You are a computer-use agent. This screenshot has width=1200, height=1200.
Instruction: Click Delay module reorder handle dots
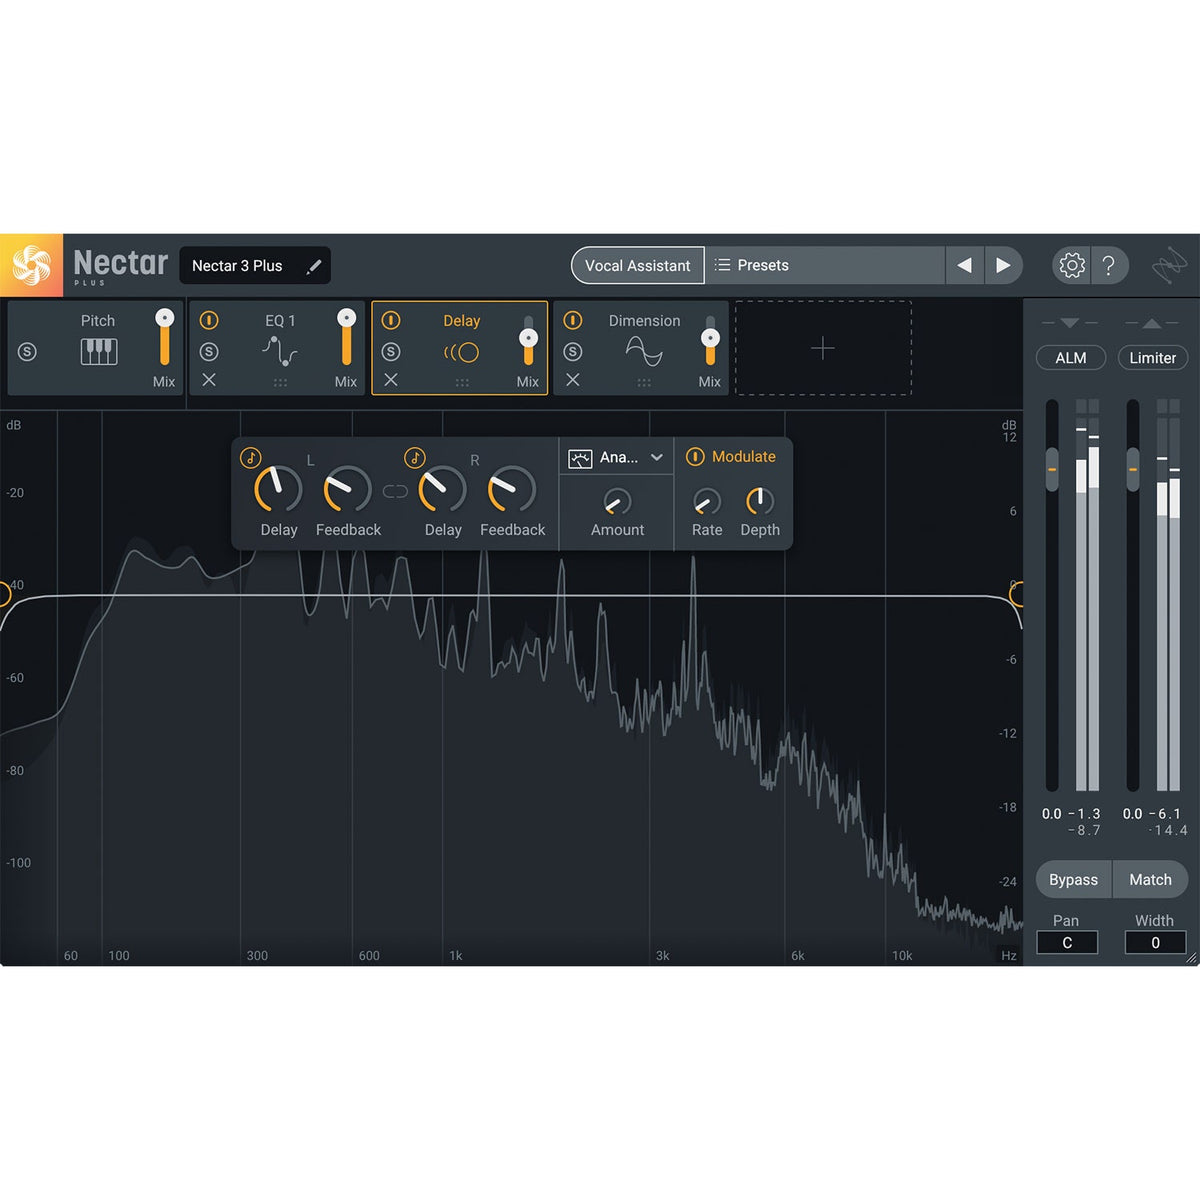(x=462, y=383)
